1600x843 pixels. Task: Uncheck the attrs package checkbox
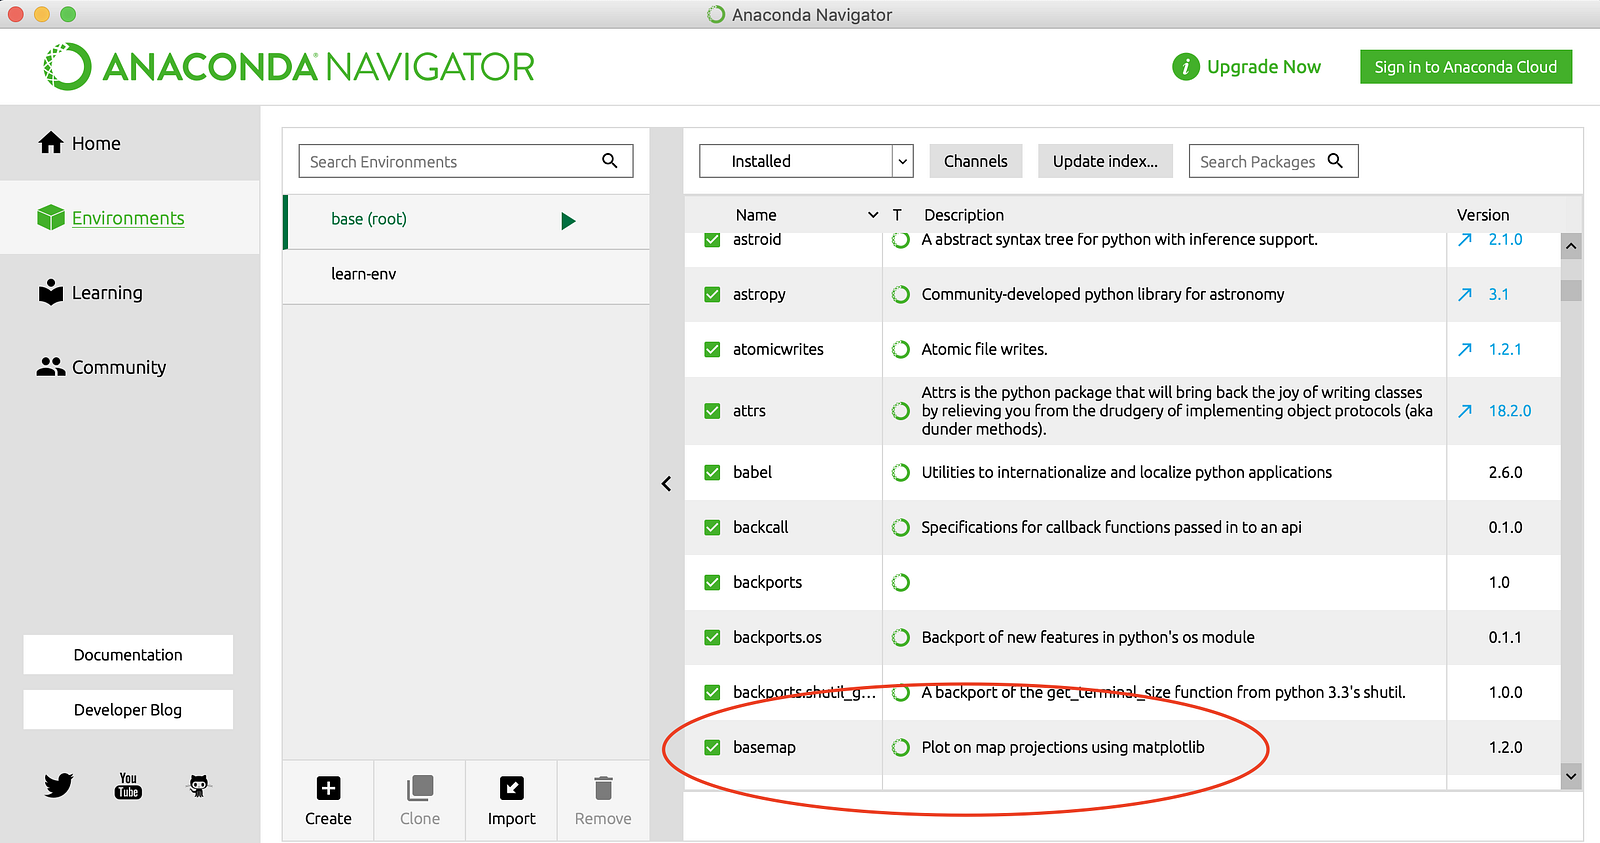click(x=712, y=411)
